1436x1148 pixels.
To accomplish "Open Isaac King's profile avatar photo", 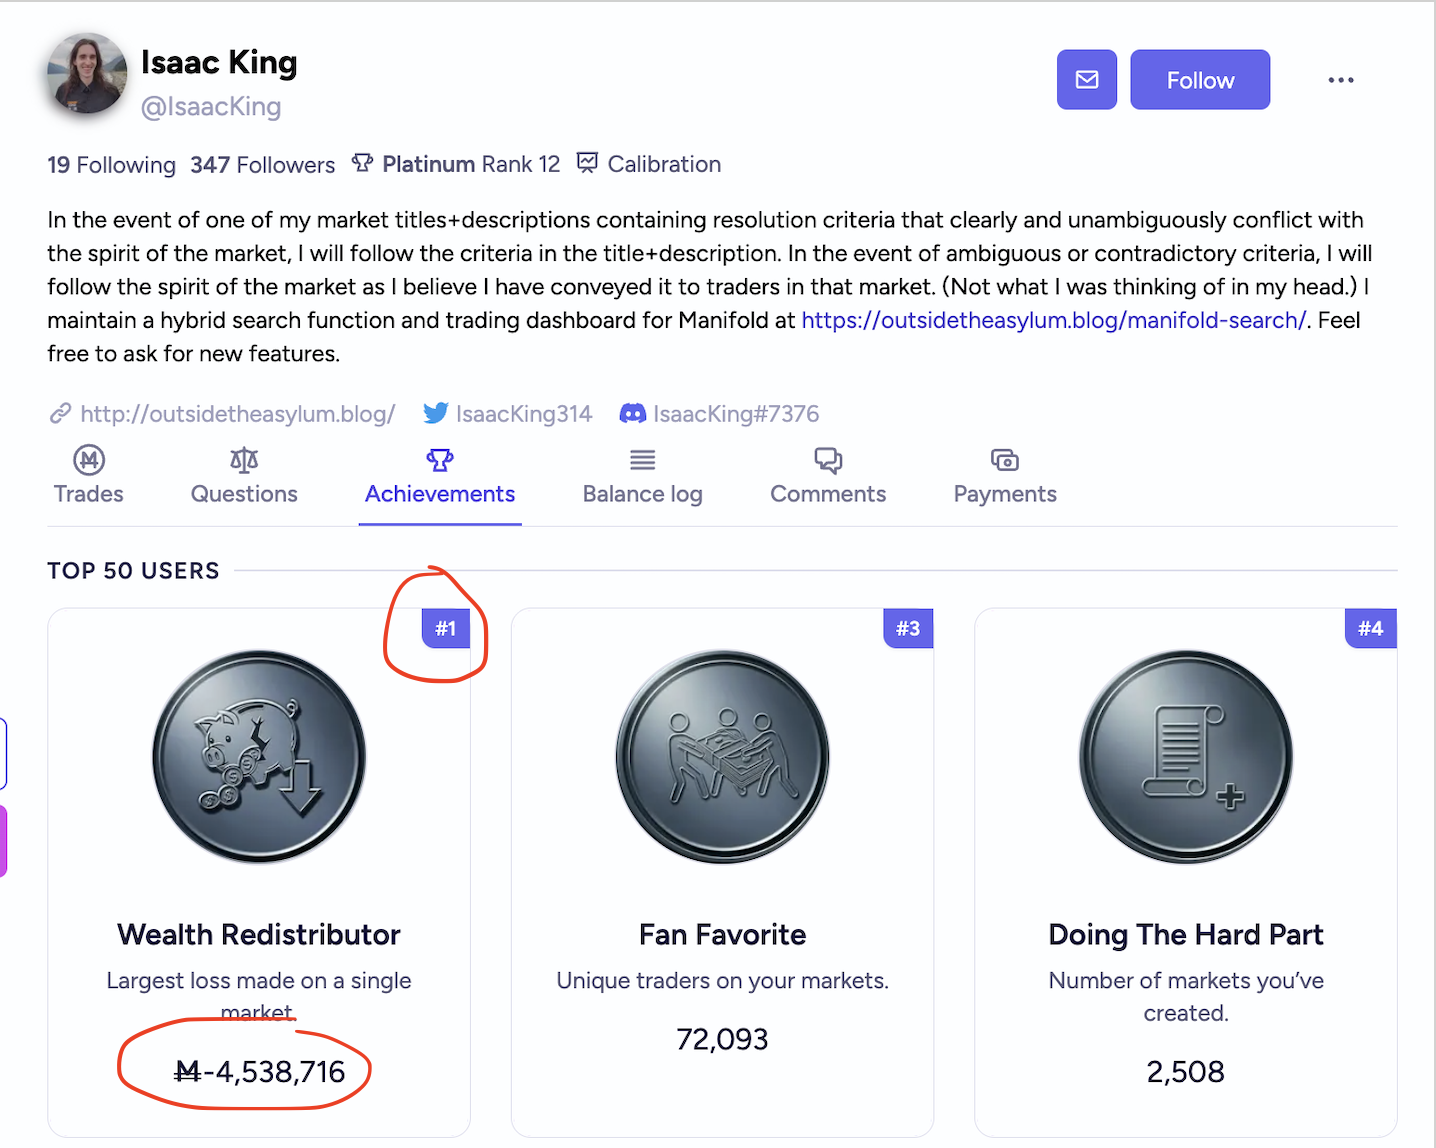I will [x=87, y=73].
